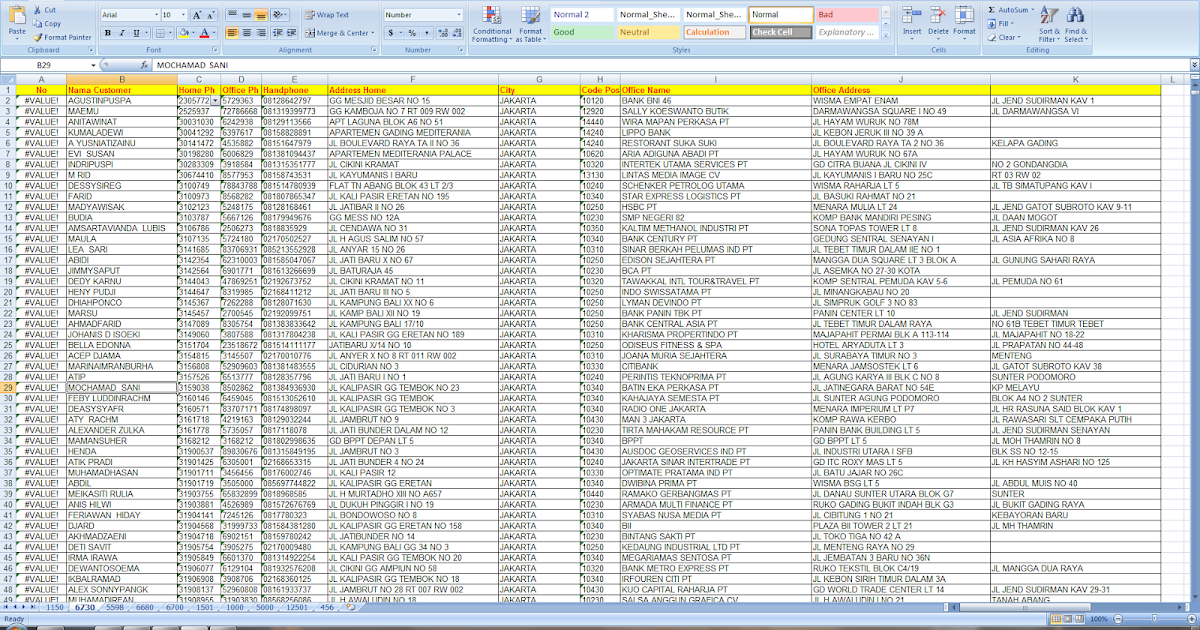
Task: Toggle Italic formatting
Action: [120, 33]
